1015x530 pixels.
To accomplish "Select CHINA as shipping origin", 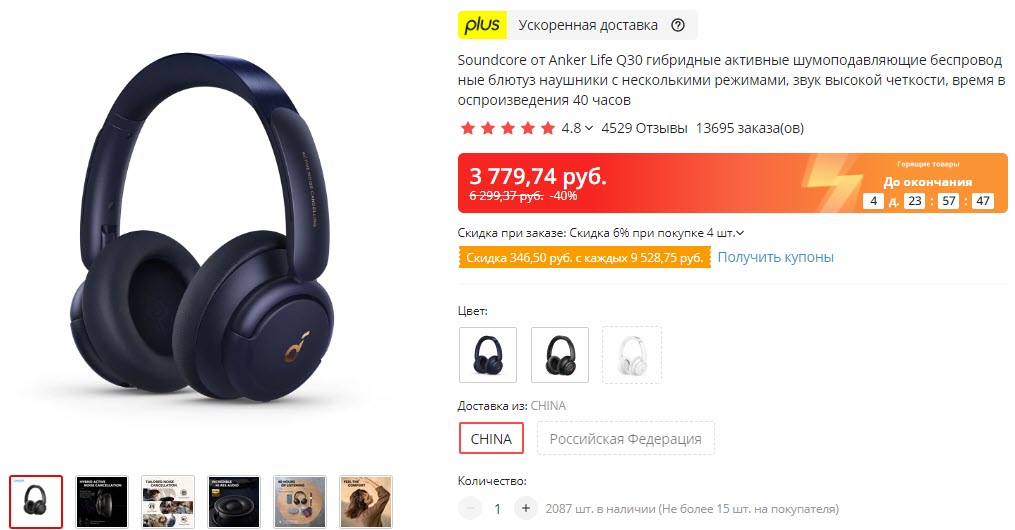I will click(x=491, y=439).
